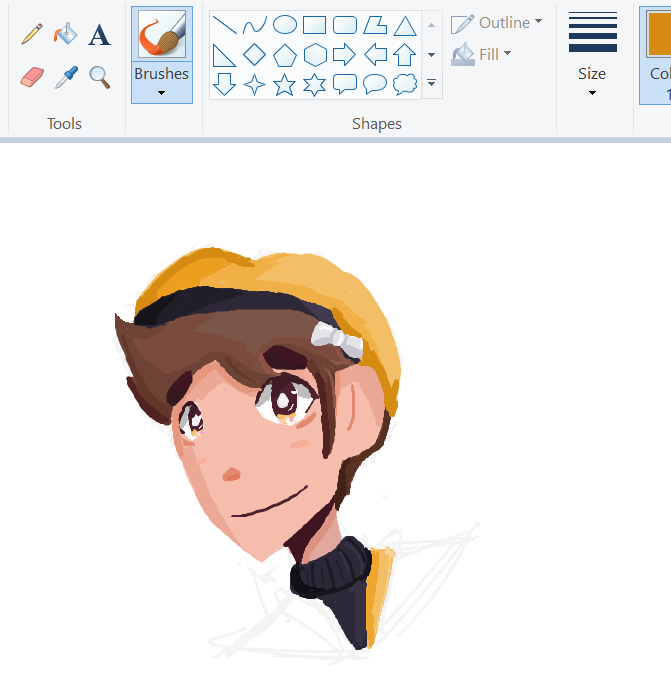Choose the Five-point star shape

click(x=284, y=84)
